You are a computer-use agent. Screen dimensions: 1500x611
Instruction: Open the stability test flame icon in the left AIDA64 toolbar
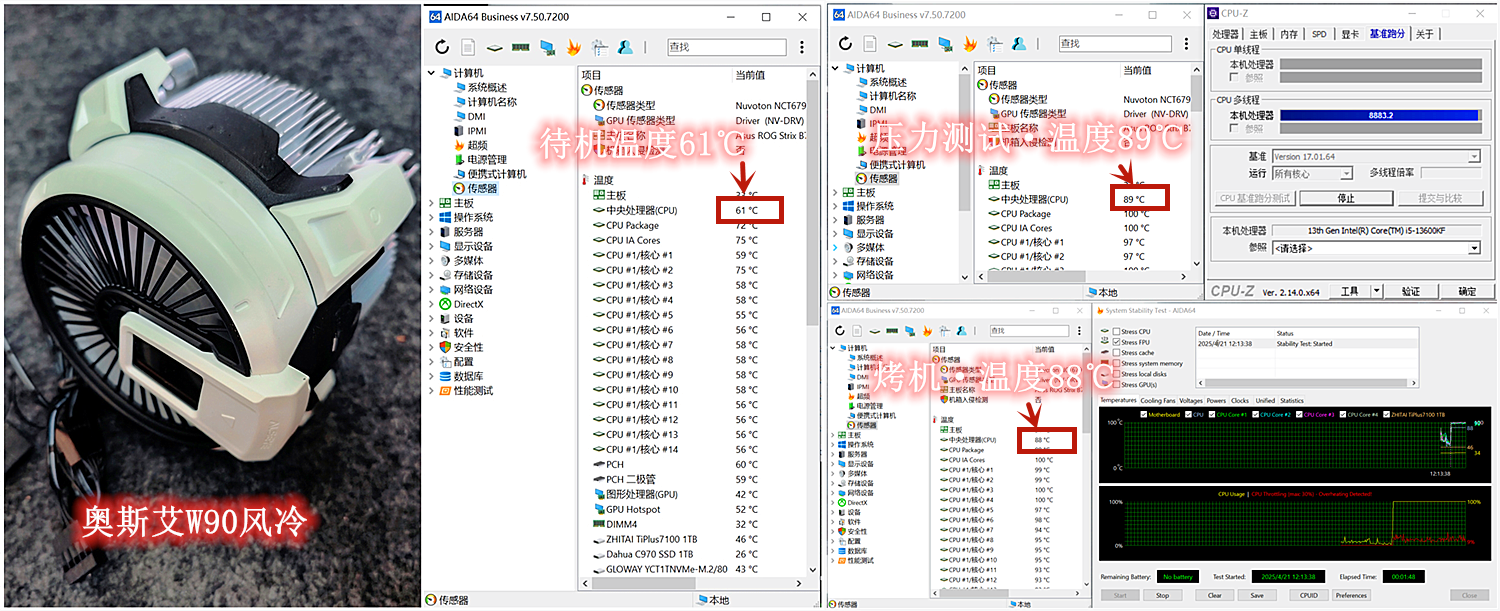573,47
